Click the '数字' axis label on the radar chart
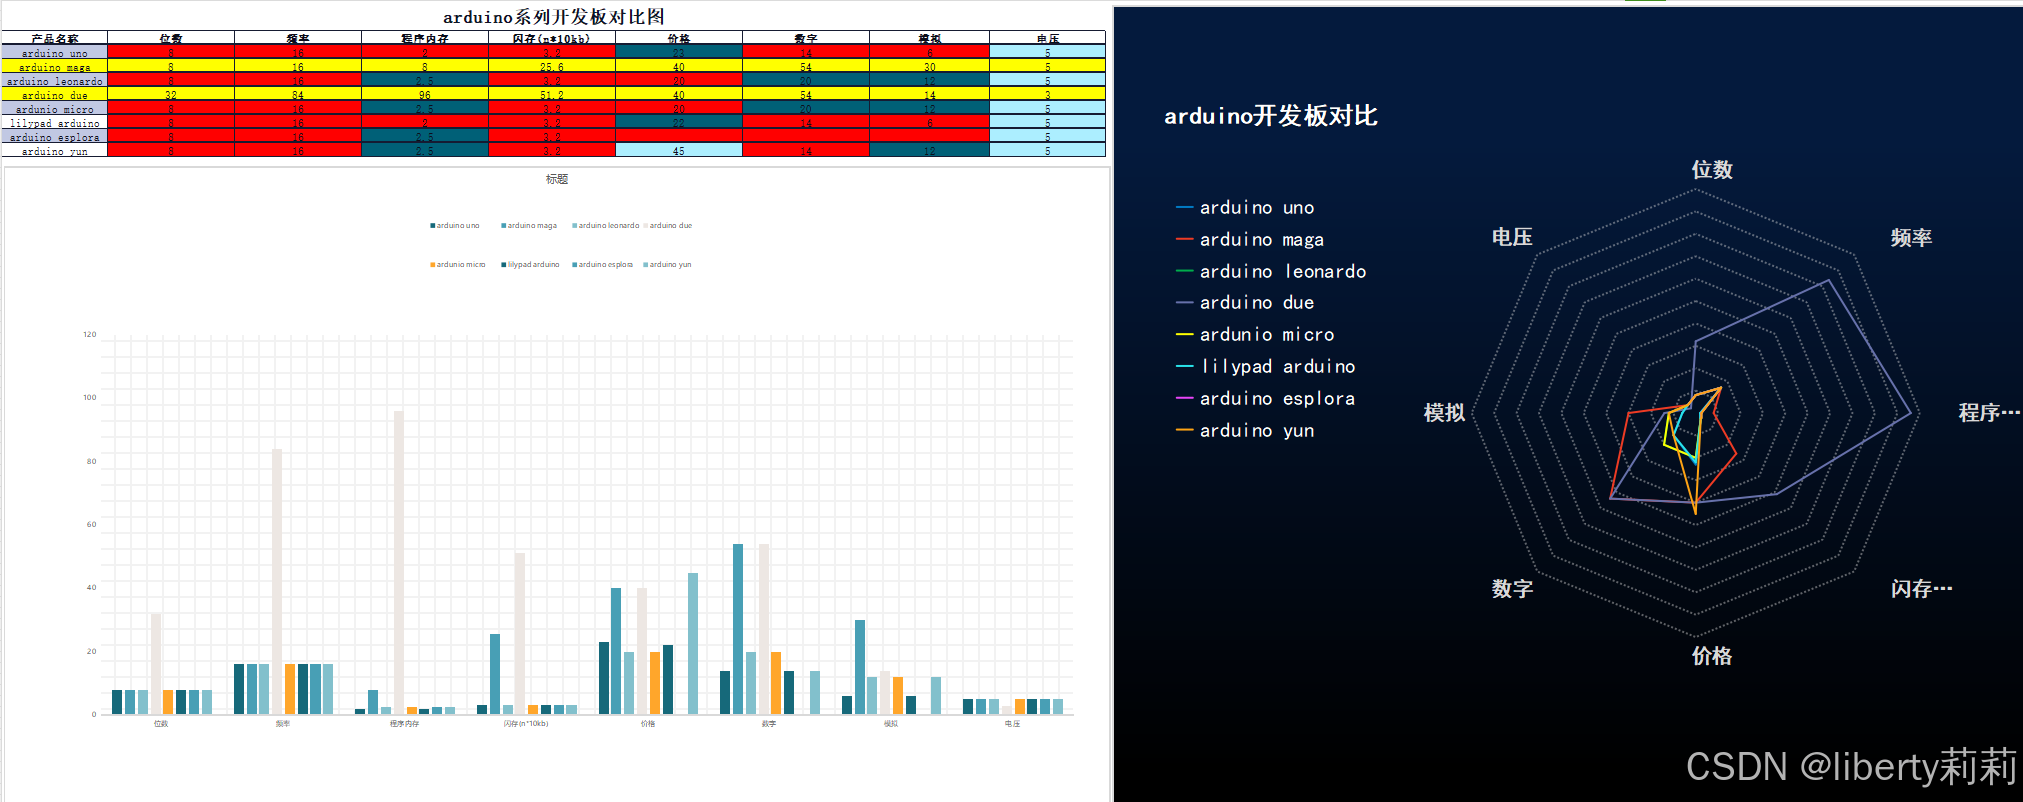Screen dimensions: 2023x802 tap(1512, 588)
